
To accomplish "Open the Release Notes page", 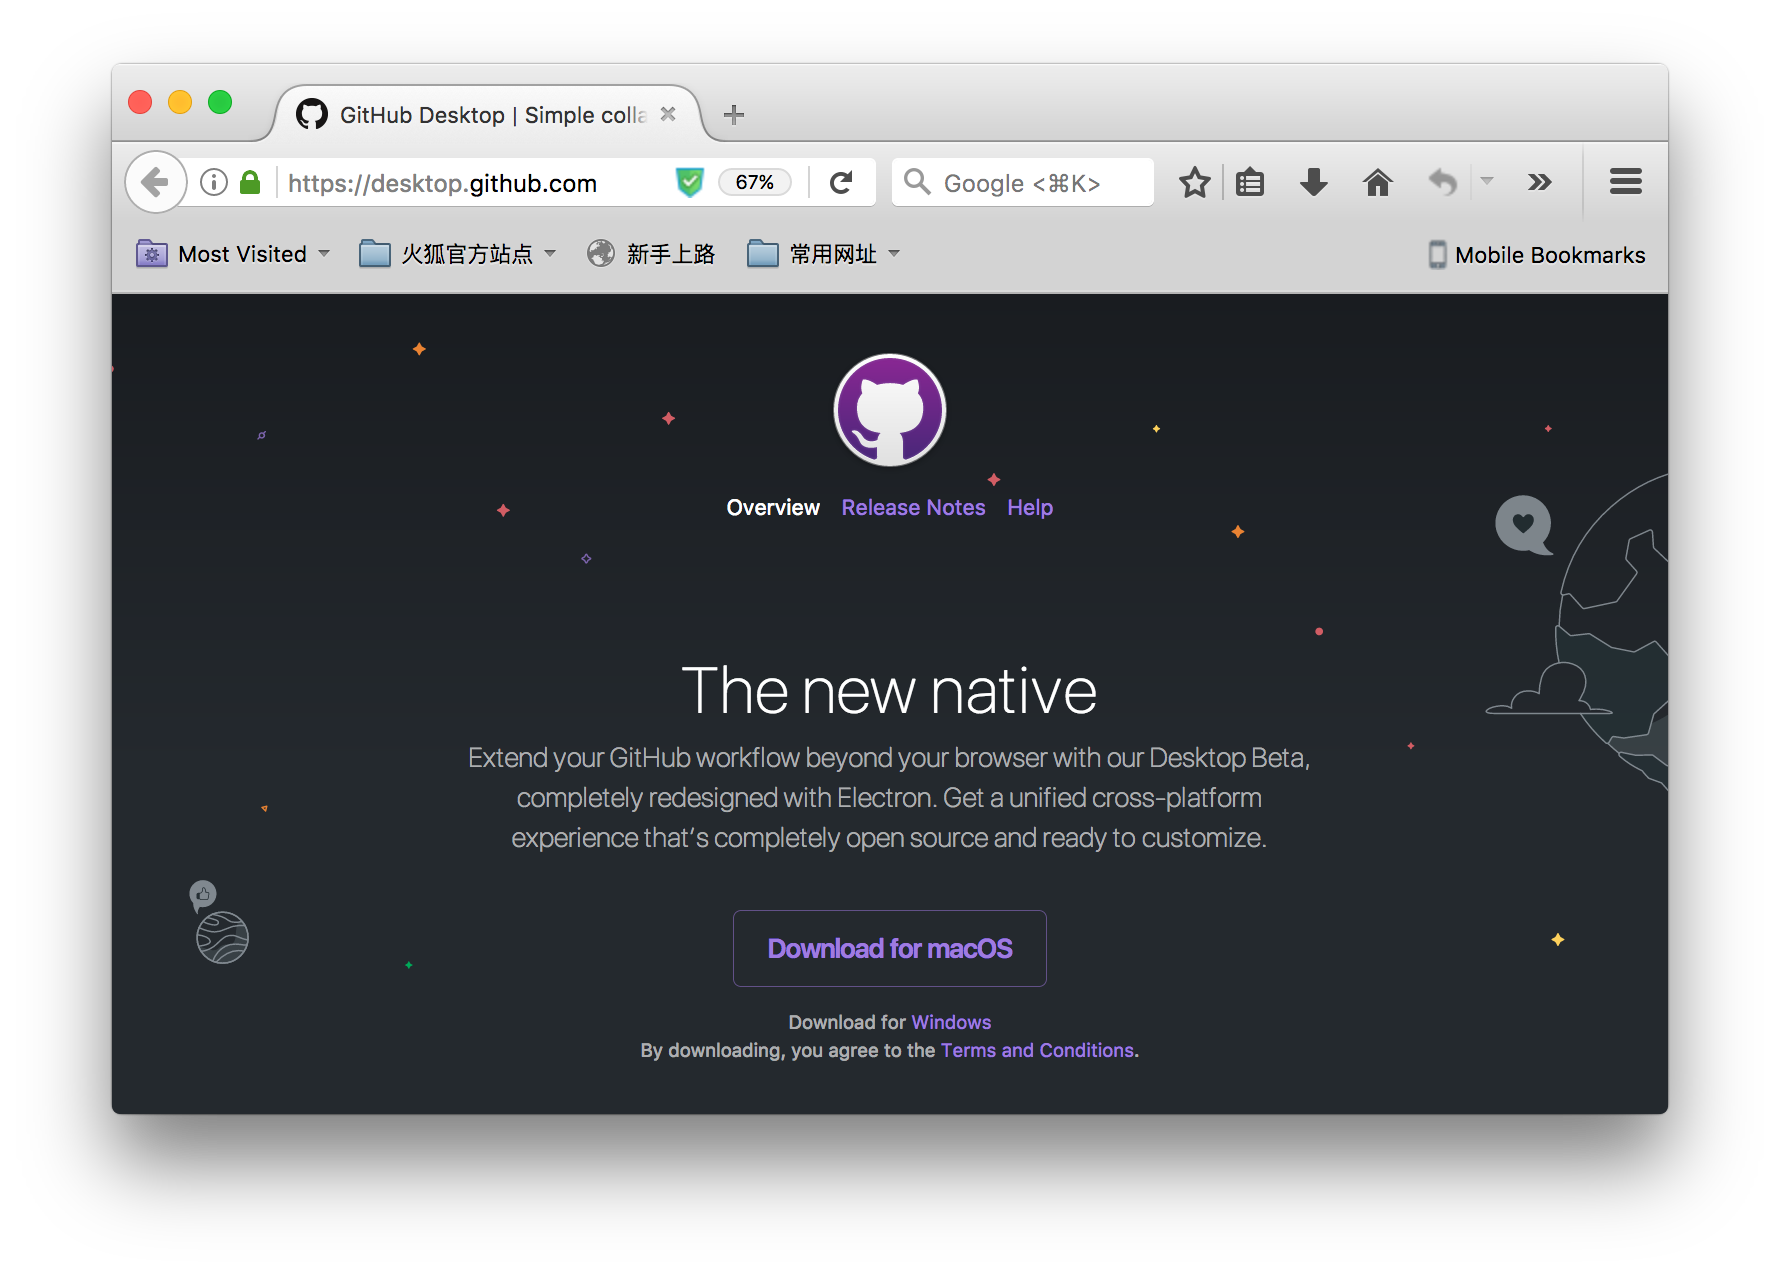I will pyautogui.click(x=913, y=508).
